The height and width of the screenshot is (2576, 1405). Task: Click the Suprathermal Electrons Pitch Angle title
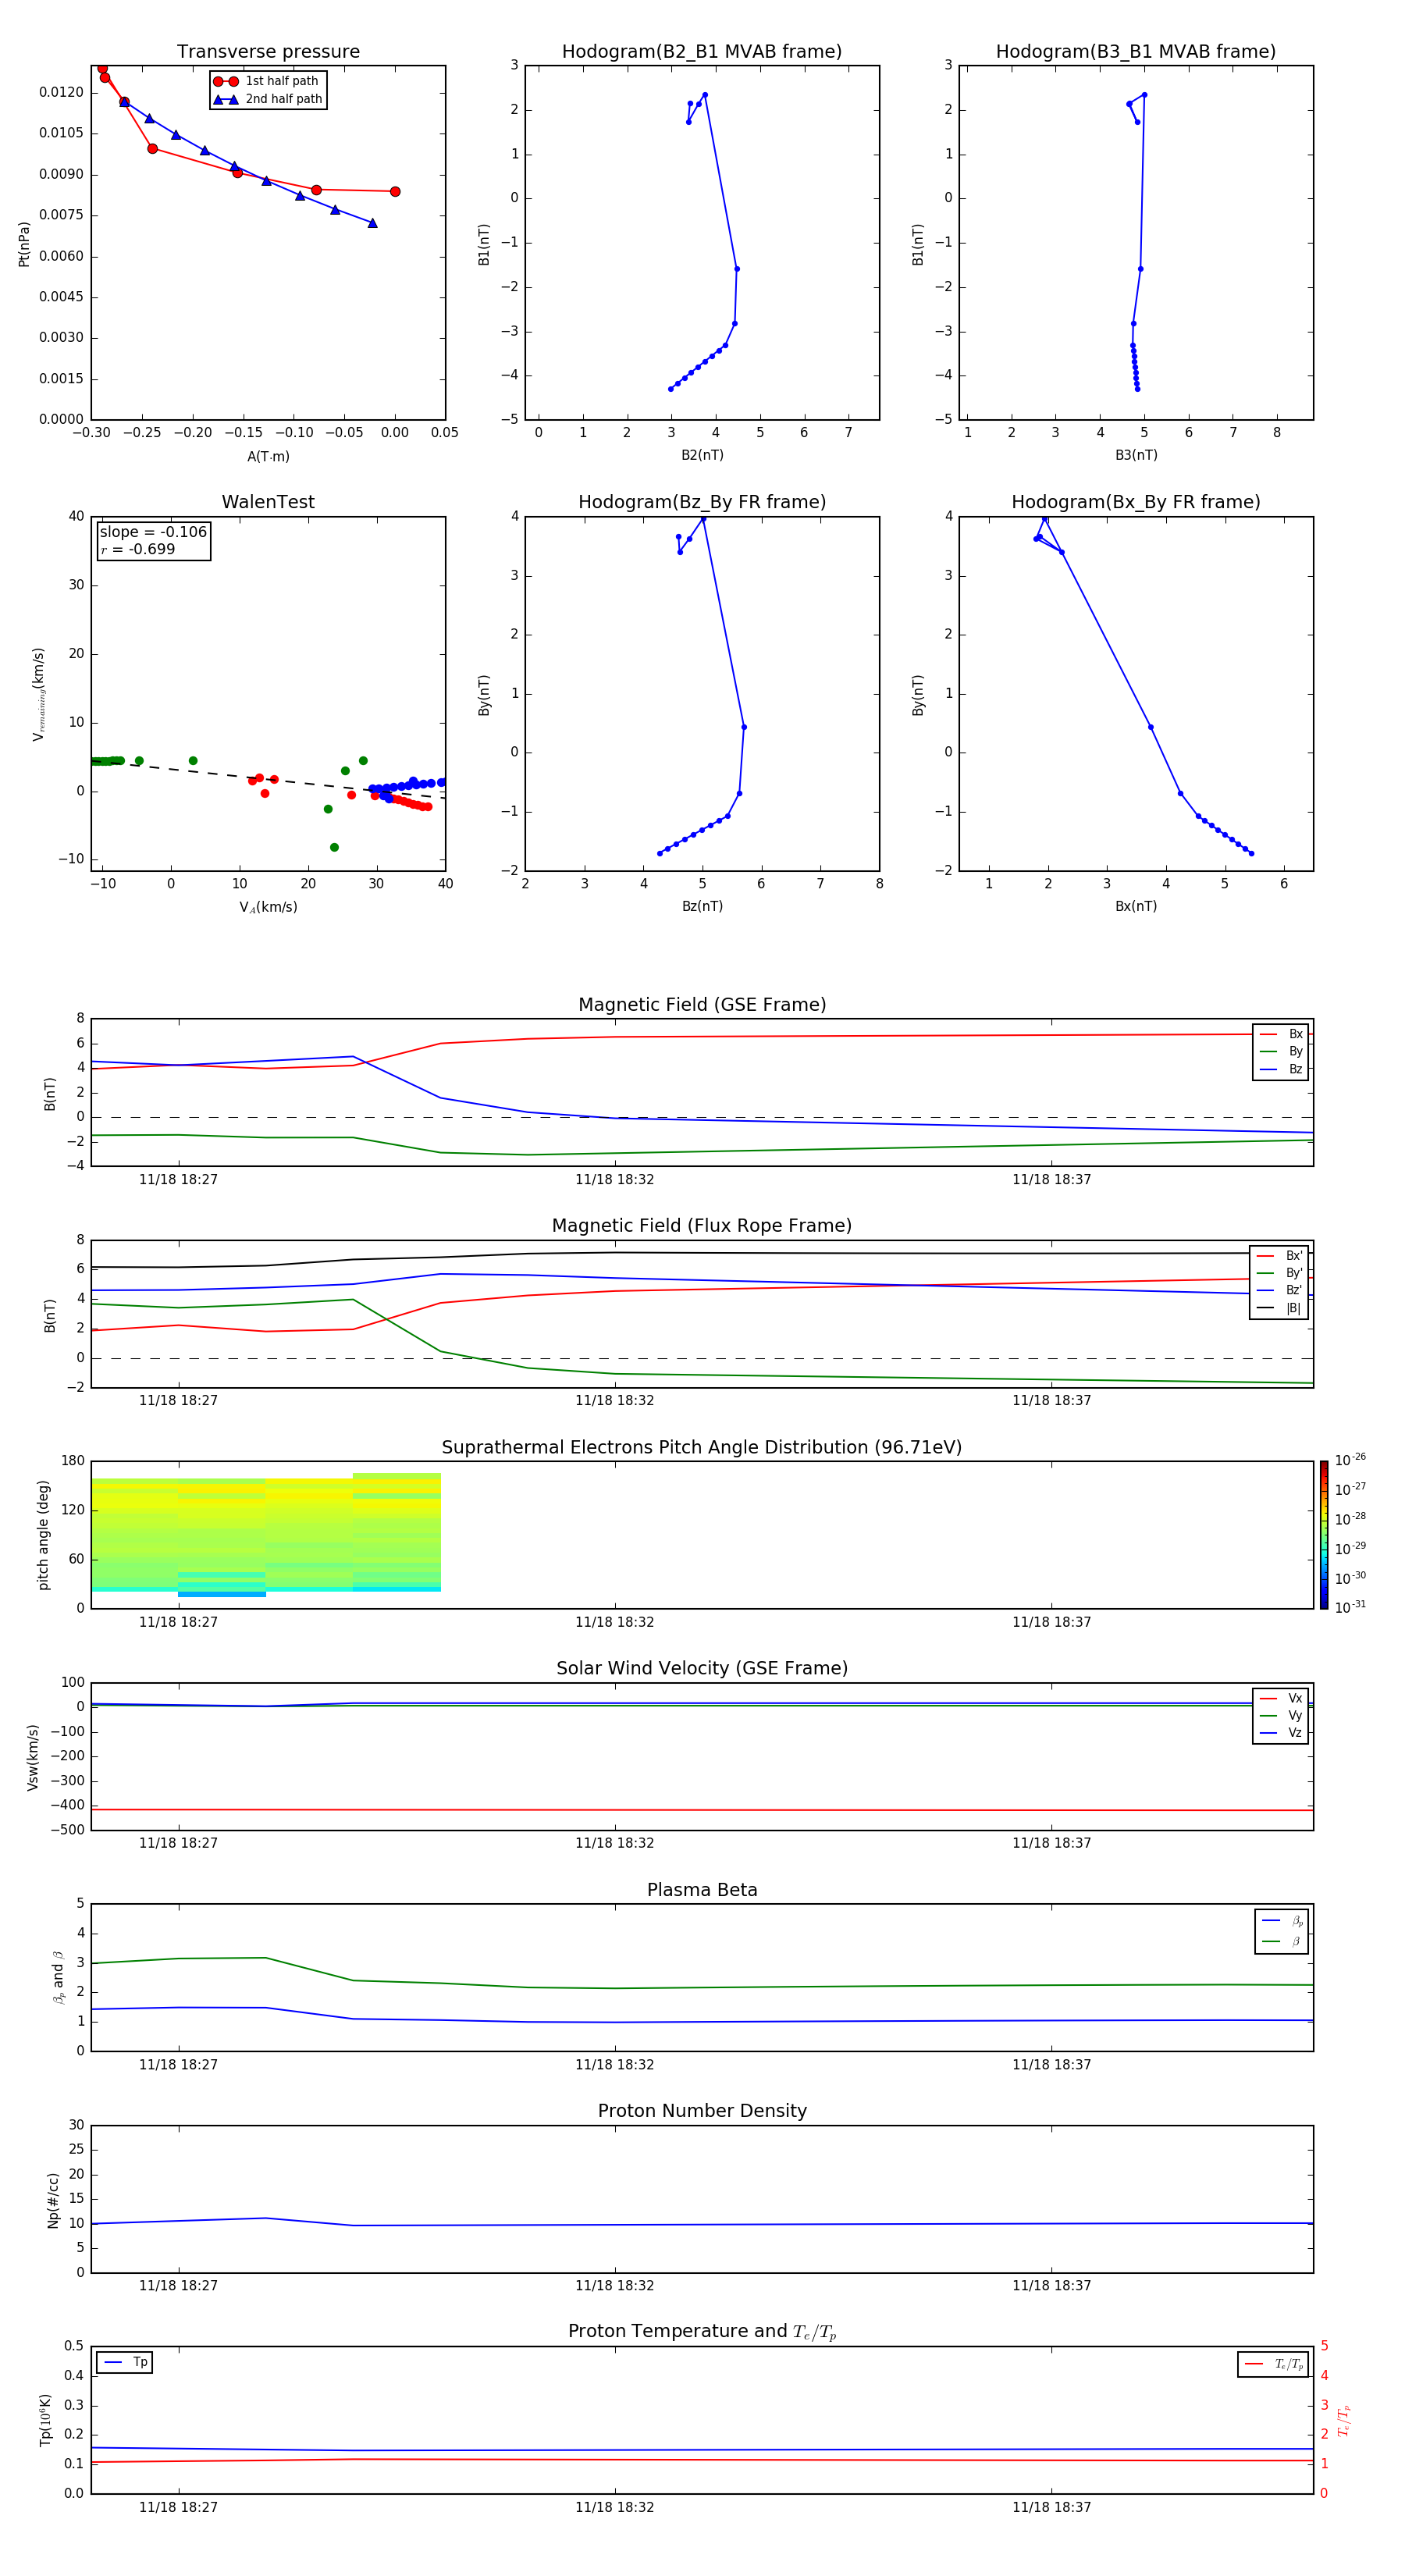pos(702,1448)
